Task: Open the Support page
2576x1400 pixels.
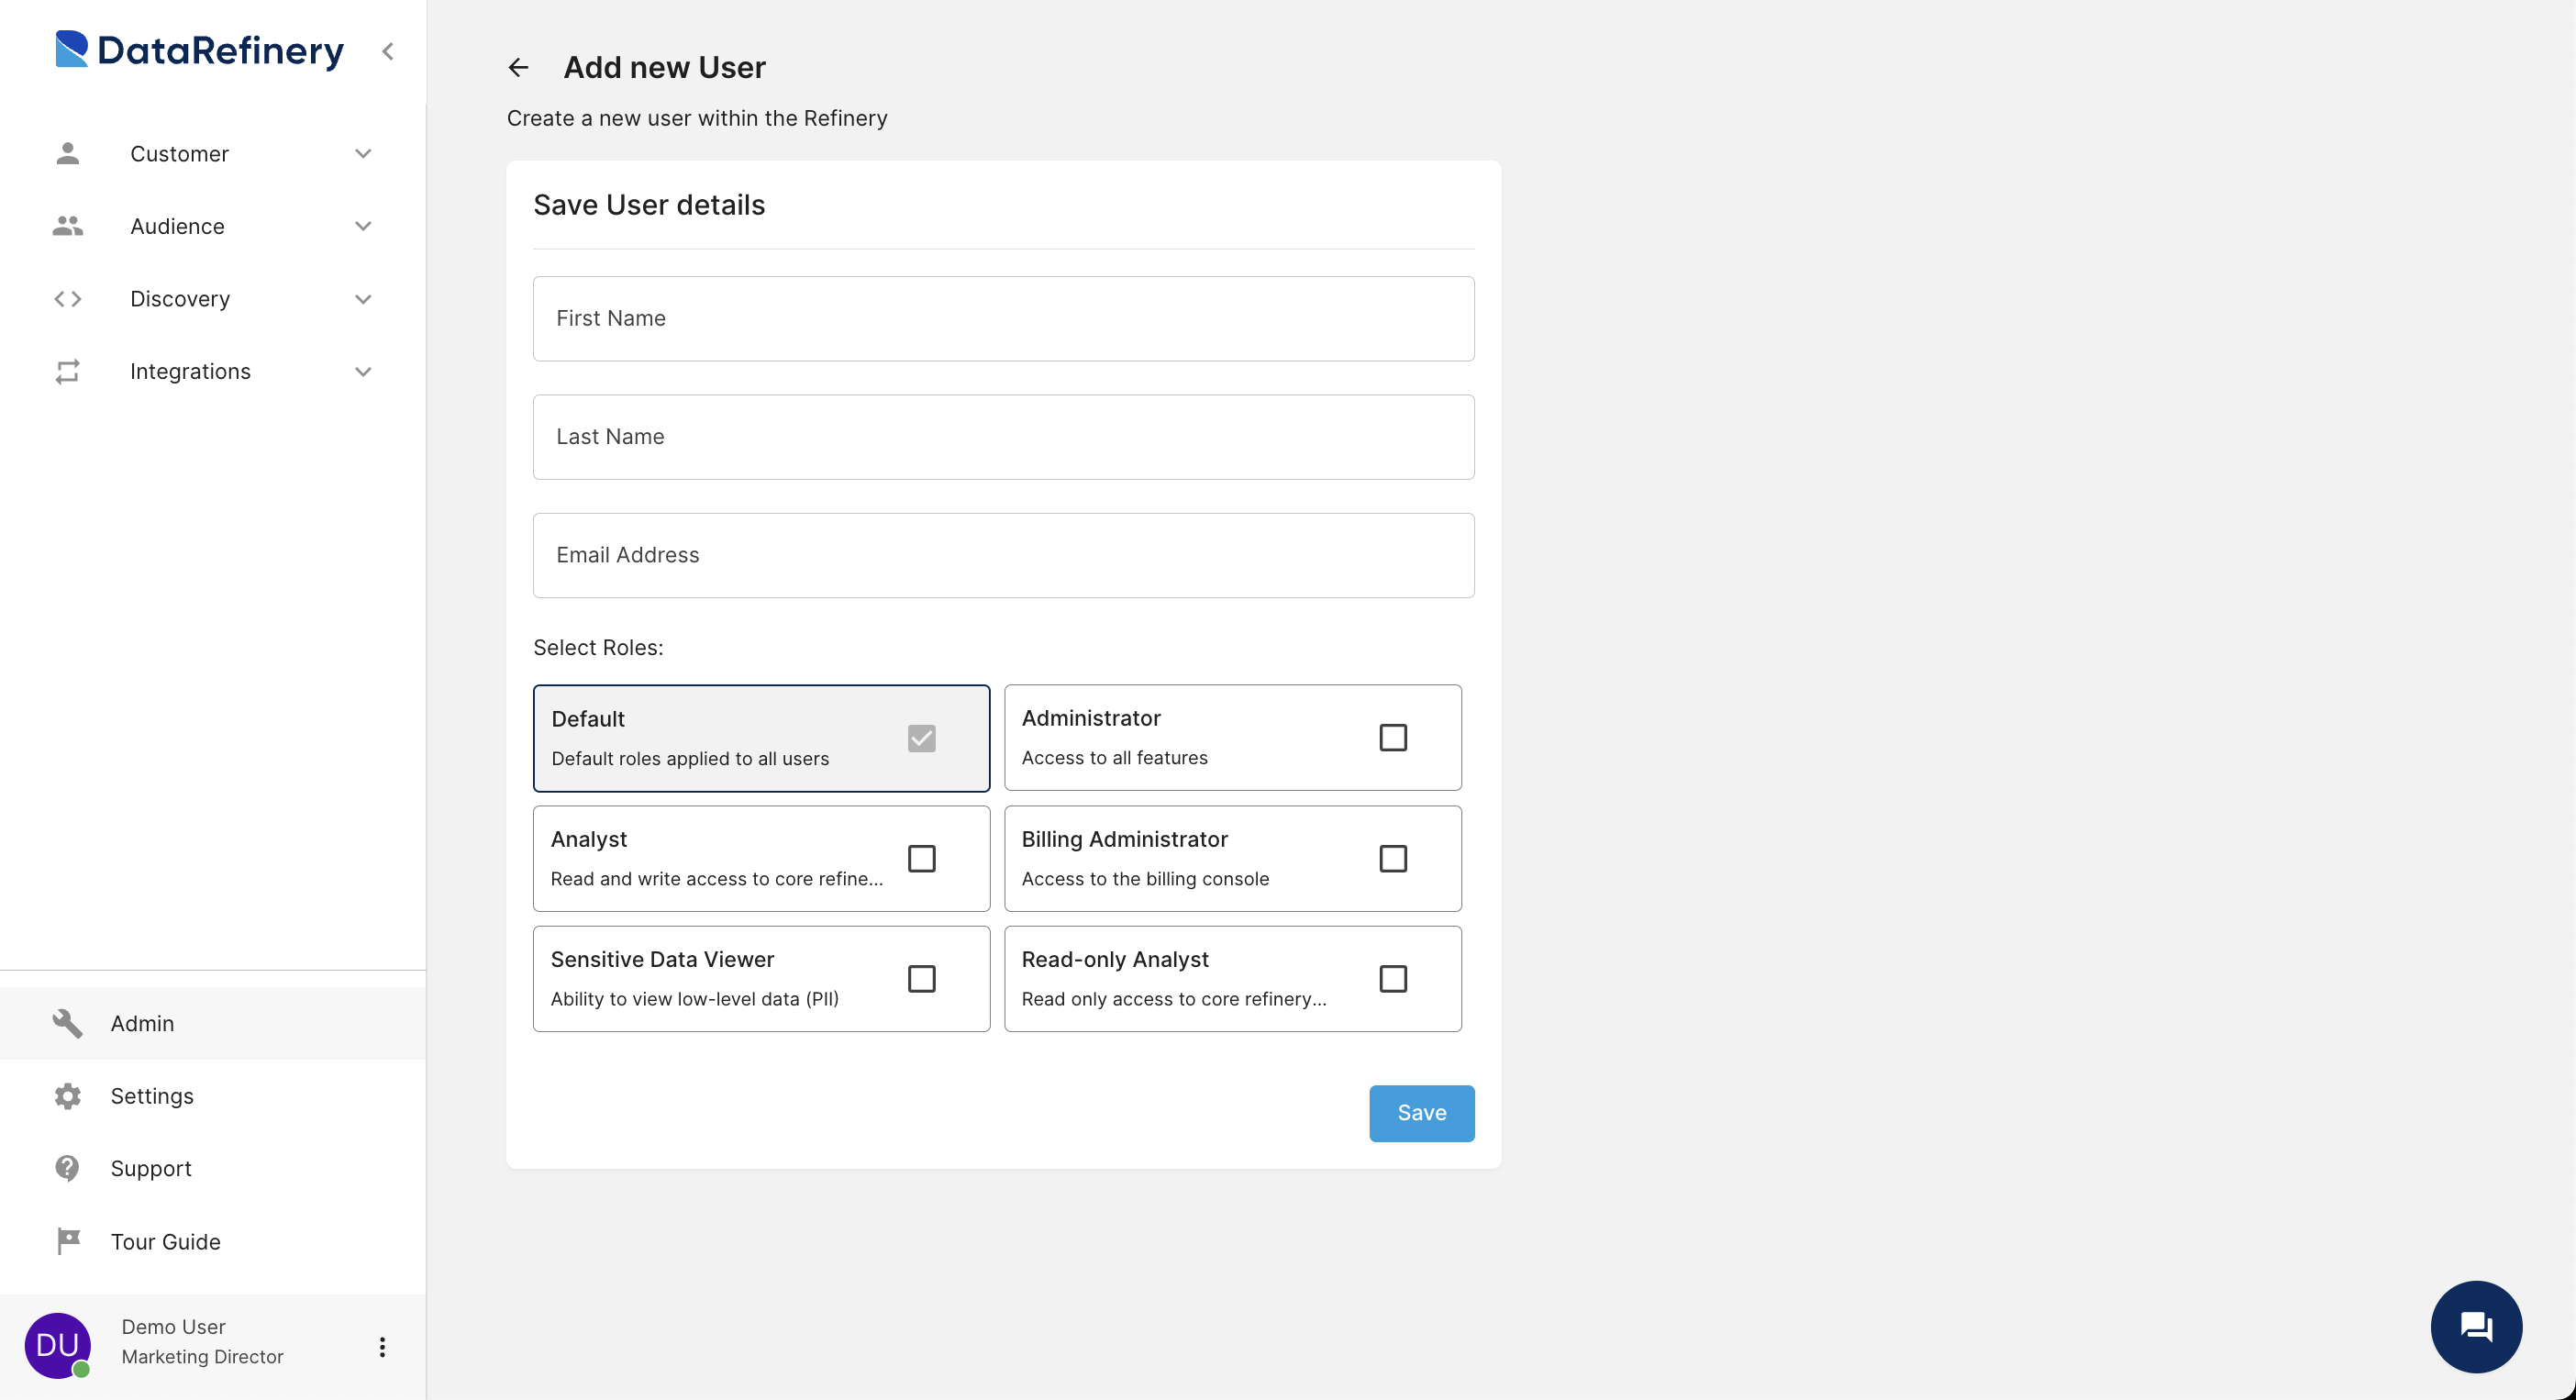Action: 213,1168
